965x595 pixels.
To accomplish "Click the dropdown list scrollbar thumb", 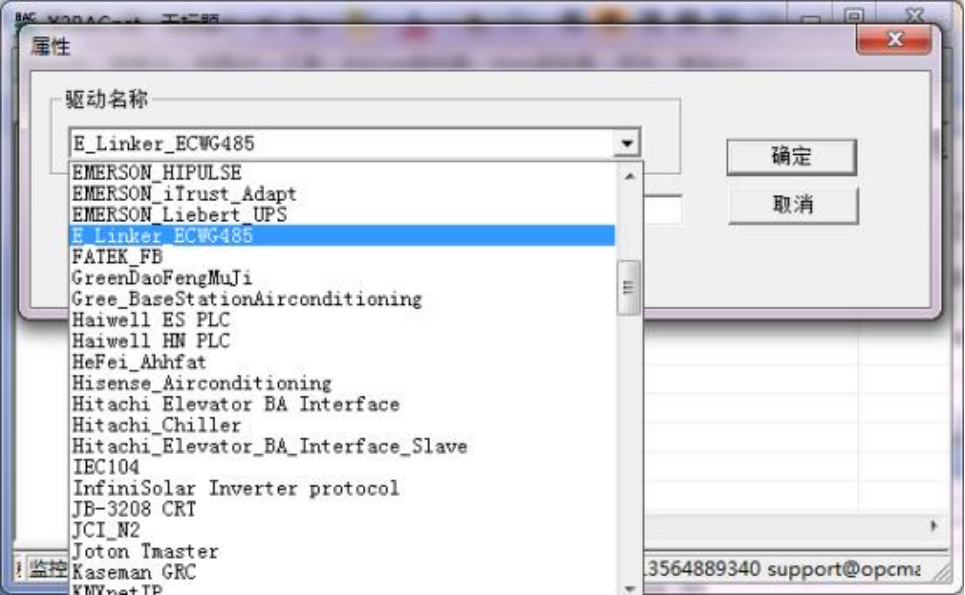I will [x=628, y=287].
